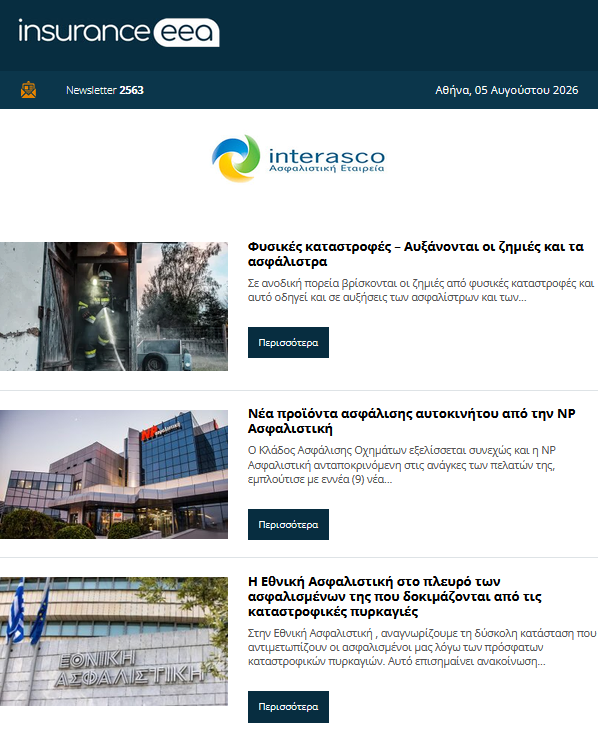Viewport: 599px width, 735px height.
Task: Open headline Η Εθνική Ασφαλιστική στο πλευρό
Action: point(395,596)
